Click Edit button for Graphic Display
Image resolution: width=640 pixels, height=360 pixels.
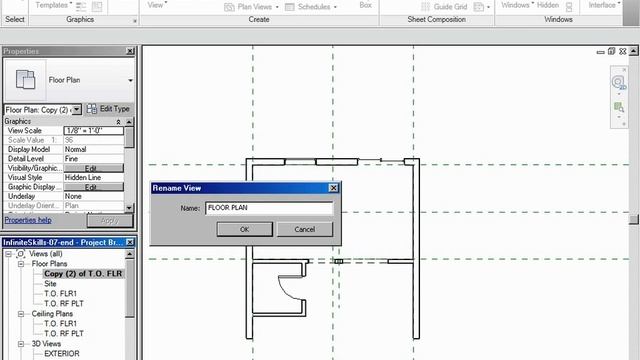coord(93,187)
